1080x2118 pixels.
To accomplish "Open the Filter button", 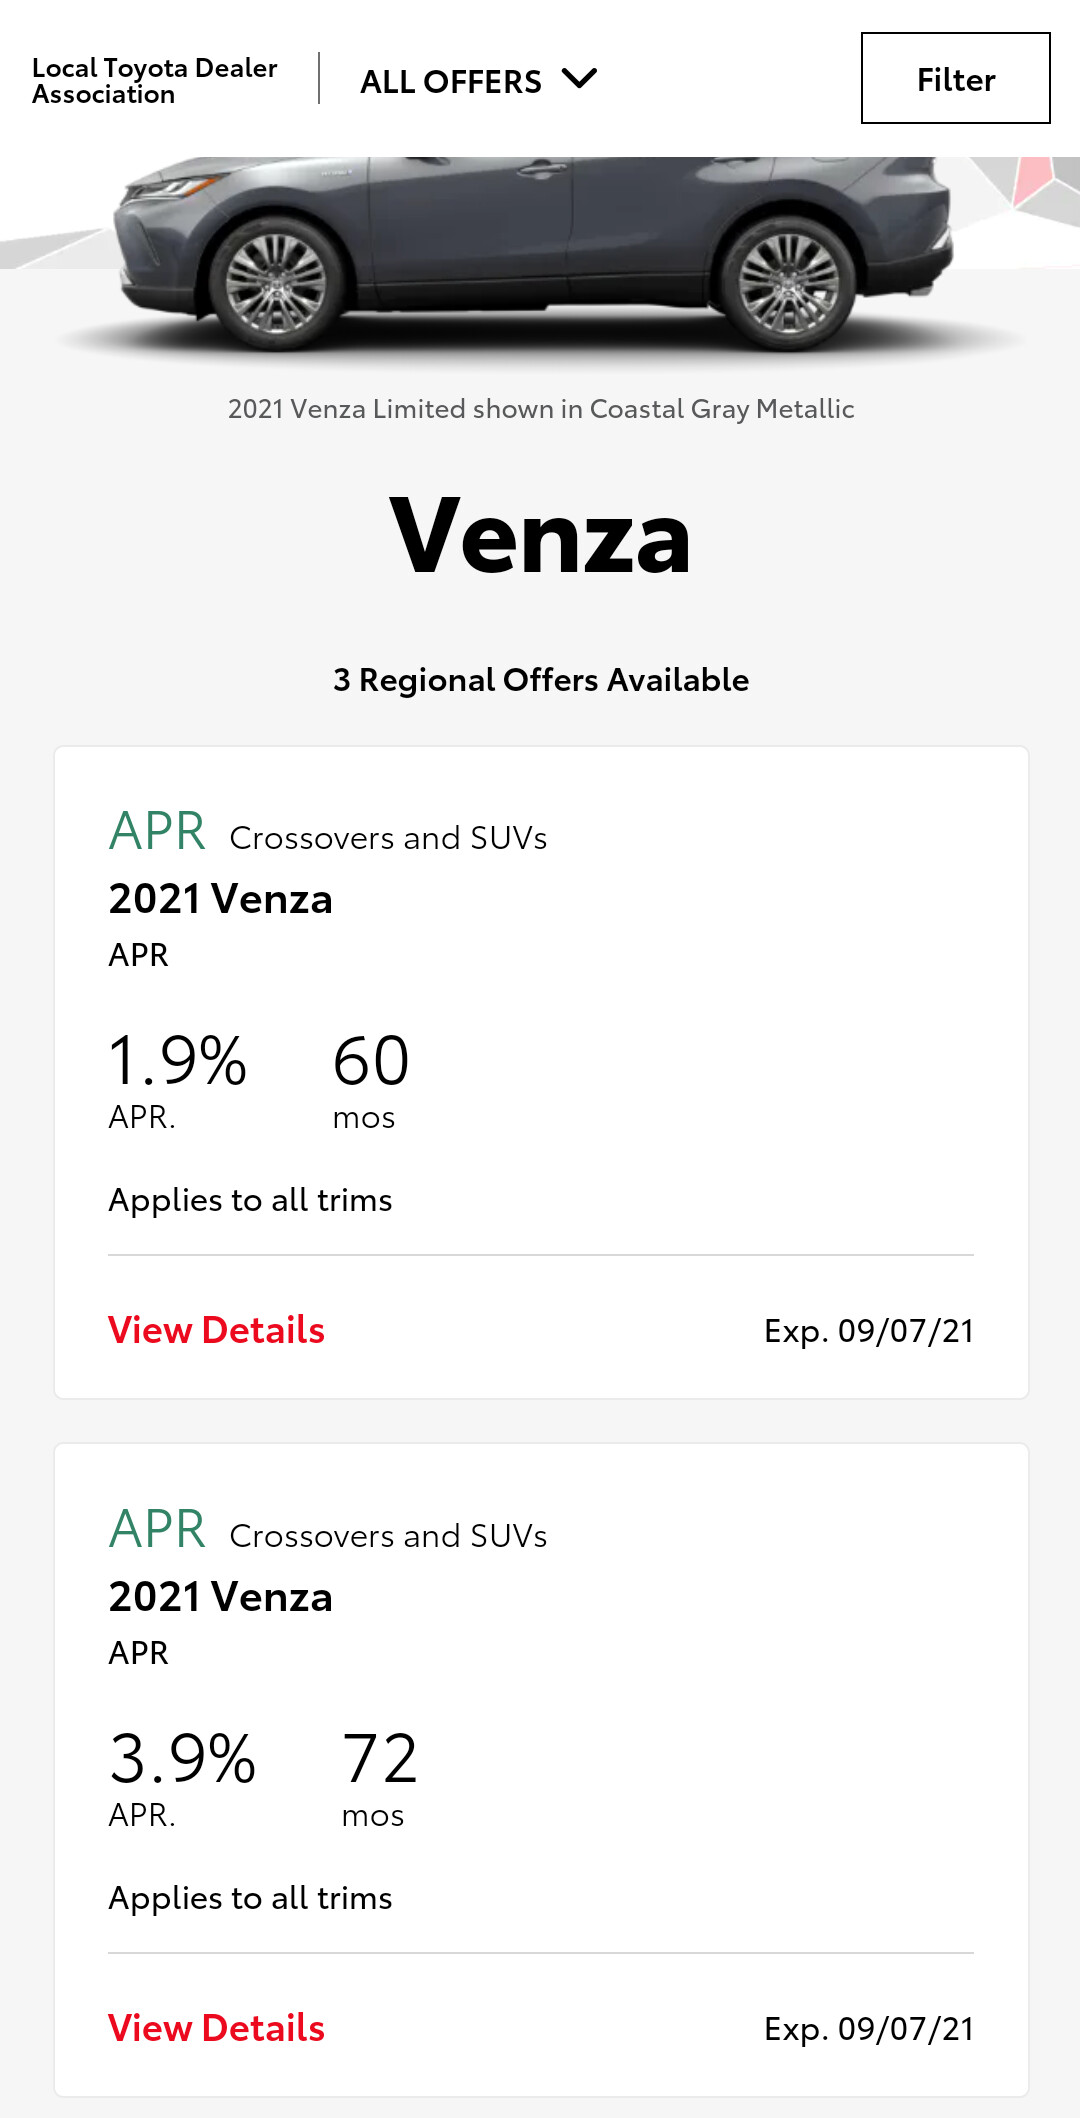I will coord(955,79).
